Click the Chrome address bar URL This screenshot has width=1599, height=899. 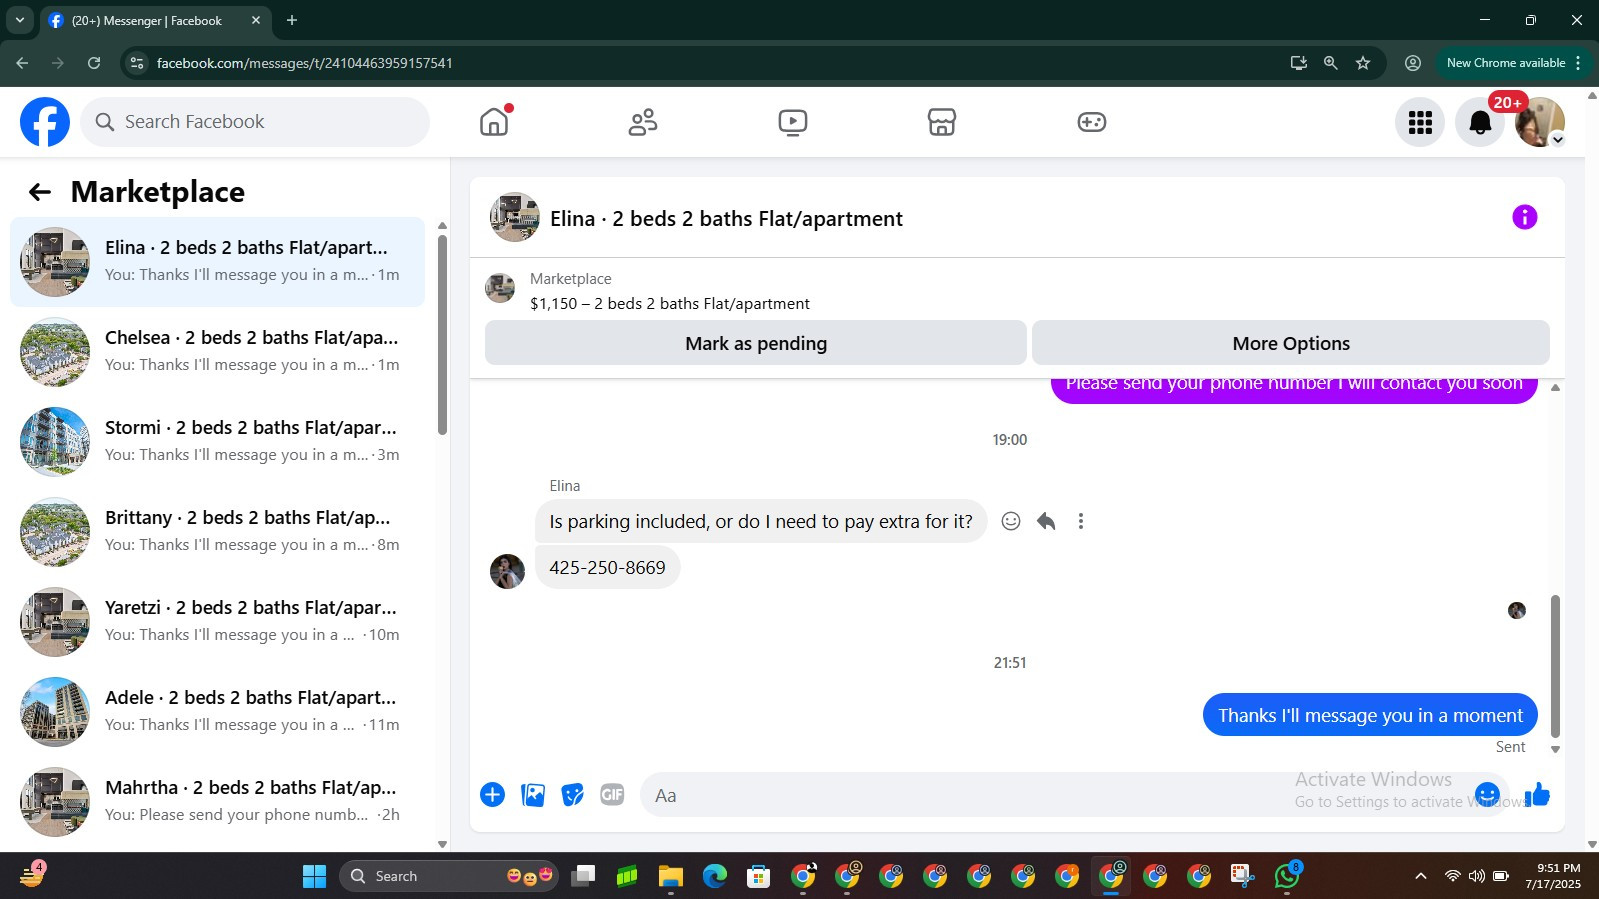[304, 63]
